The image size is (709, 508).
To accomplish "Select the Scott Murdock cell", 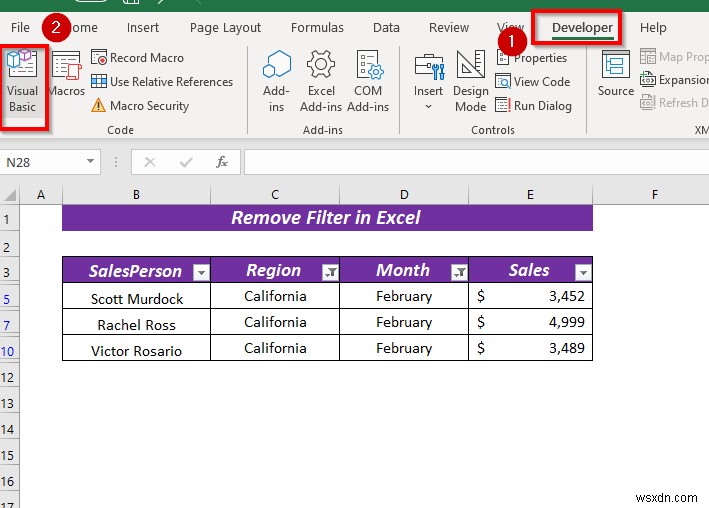I will (x=137, y=296).
